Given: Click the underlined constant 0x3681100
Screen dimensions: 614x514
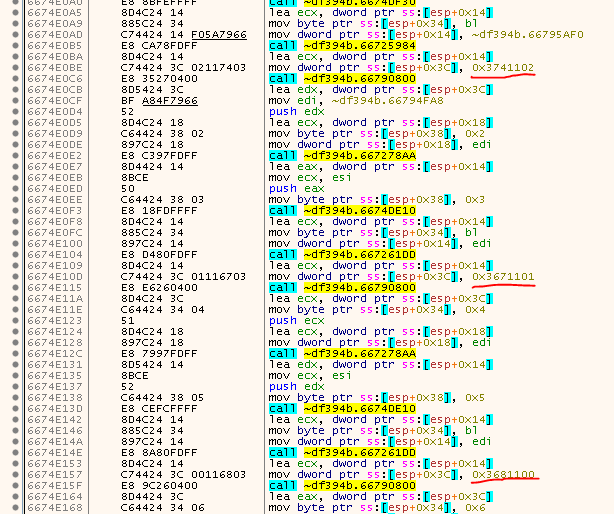Looking at the screenshot, I should click(505, 474).
